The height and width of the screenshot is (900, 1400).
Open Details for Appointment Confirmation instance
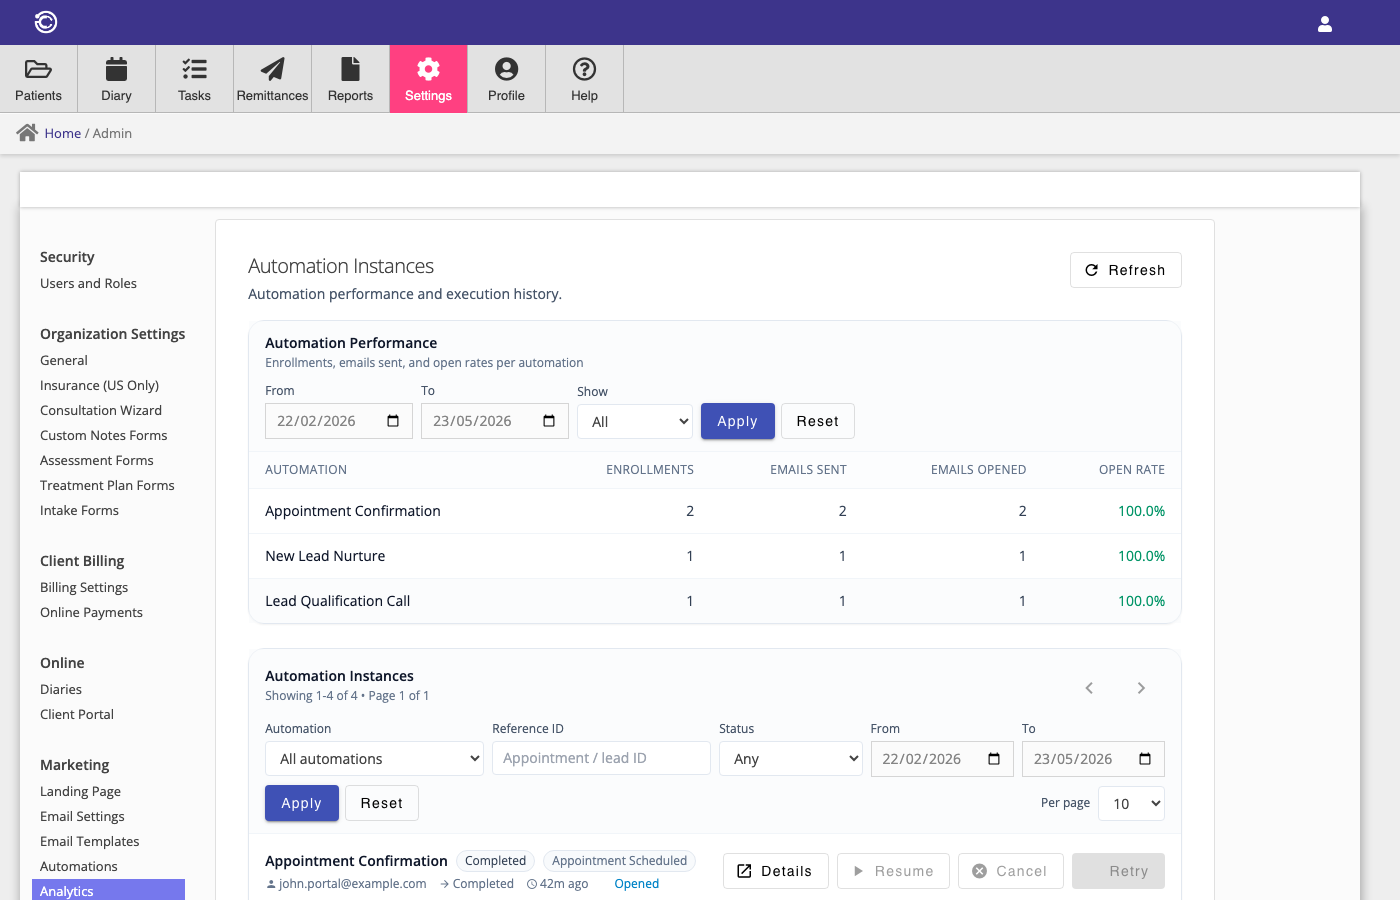(776, 871)
